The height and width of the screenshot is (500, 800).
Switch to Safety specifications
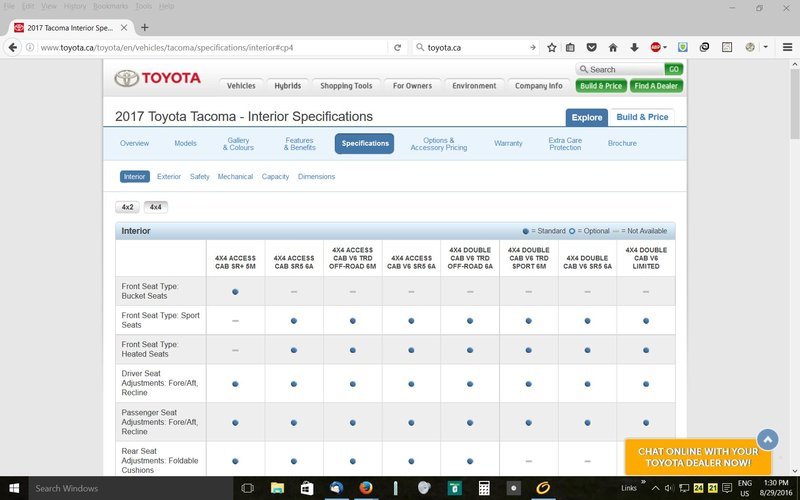tap(199, 177)
